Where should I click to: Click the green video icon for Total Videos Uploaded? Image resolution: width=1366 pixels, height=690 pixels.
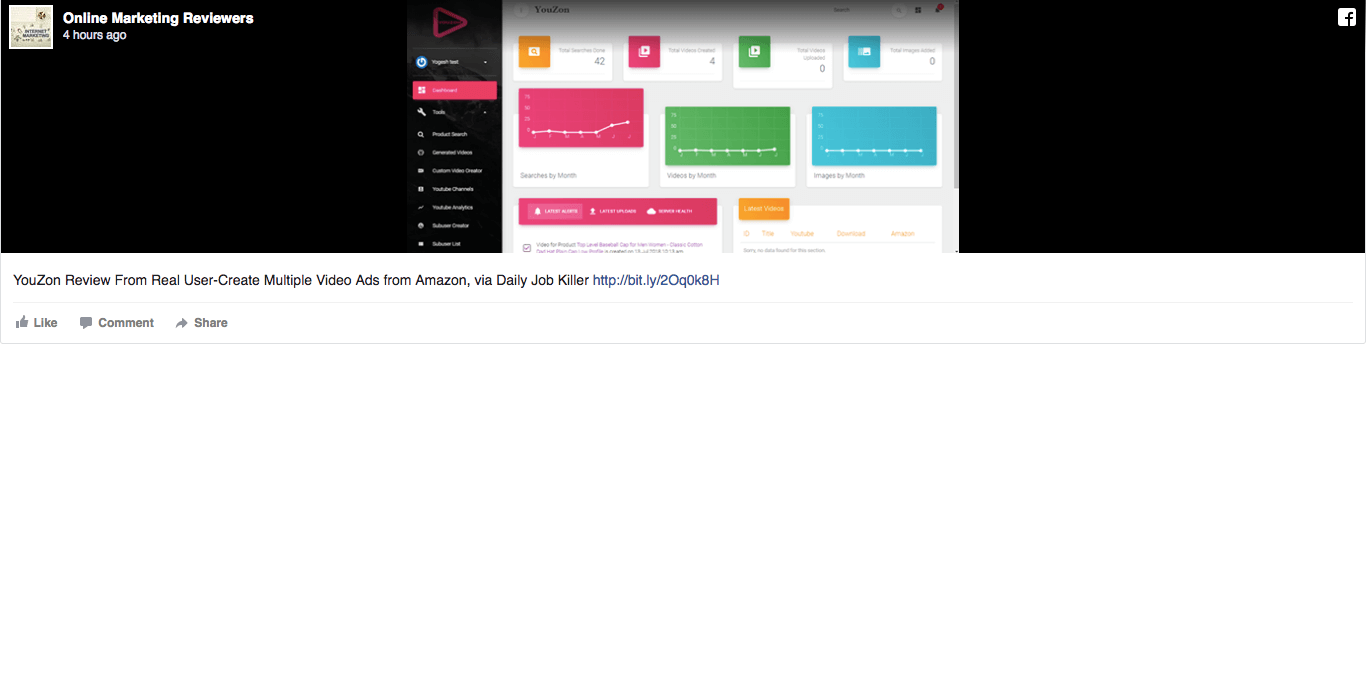[755, 51]
